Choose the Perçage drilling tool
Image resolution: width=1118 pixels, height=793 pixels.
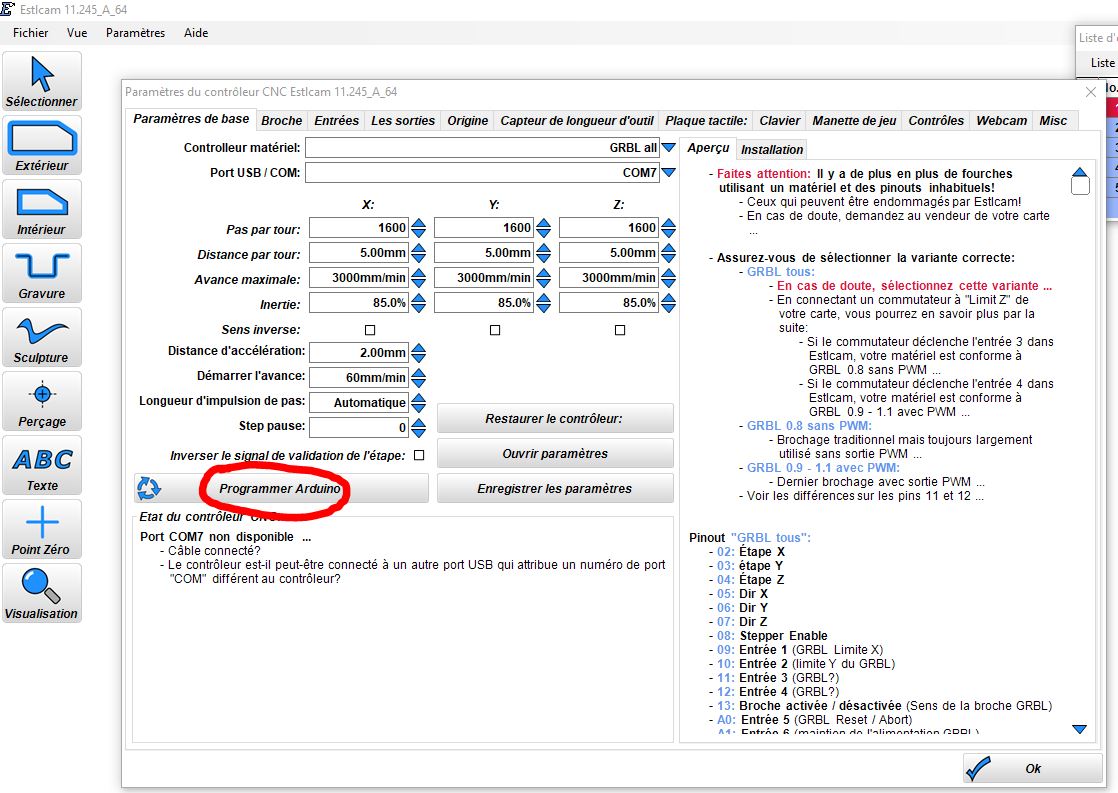[x=41, y=401]
